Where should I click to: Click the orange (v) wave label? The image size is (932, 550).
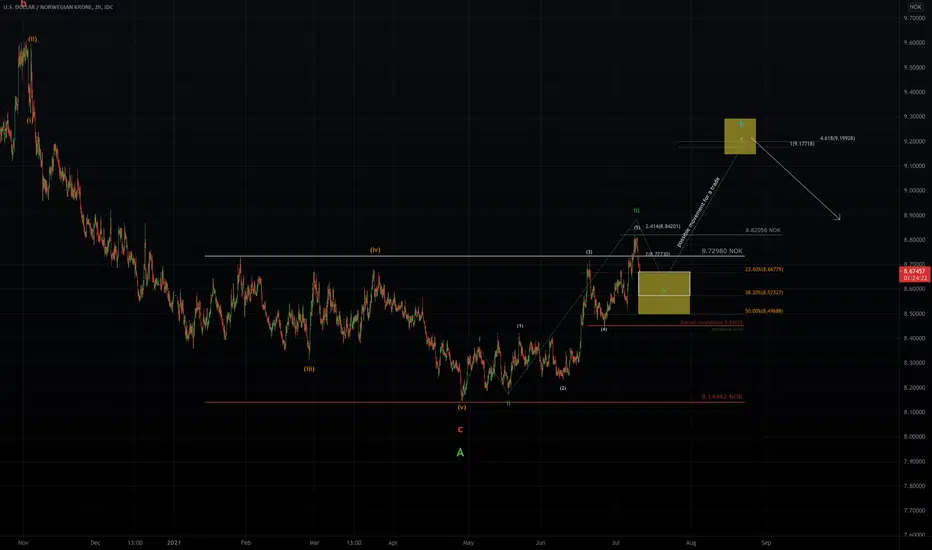click(462, 407)
